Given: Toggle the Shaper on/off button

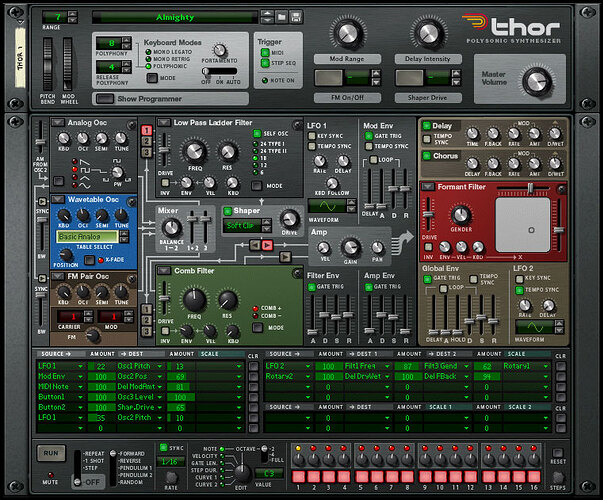Looking at the screenshot, I should (x=228, y=211).
